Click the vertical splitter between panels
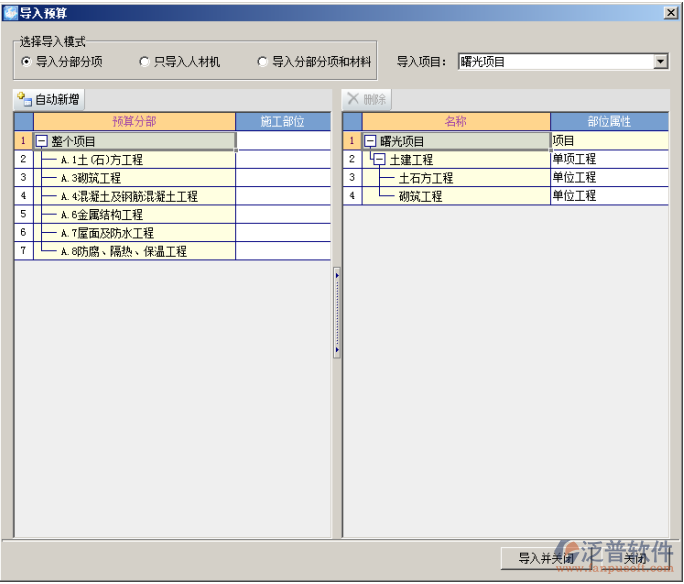The image size is (684, 584). click(337, 312)
